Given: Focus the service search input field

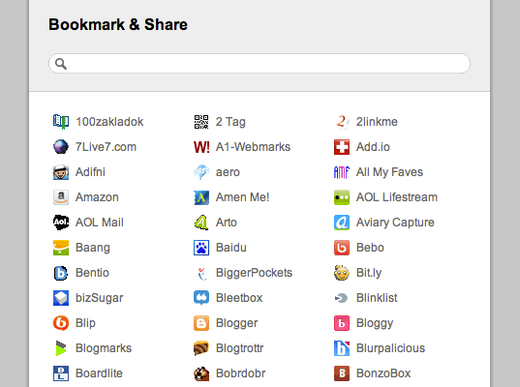Looking at the screenshot, I should [259, 63].
